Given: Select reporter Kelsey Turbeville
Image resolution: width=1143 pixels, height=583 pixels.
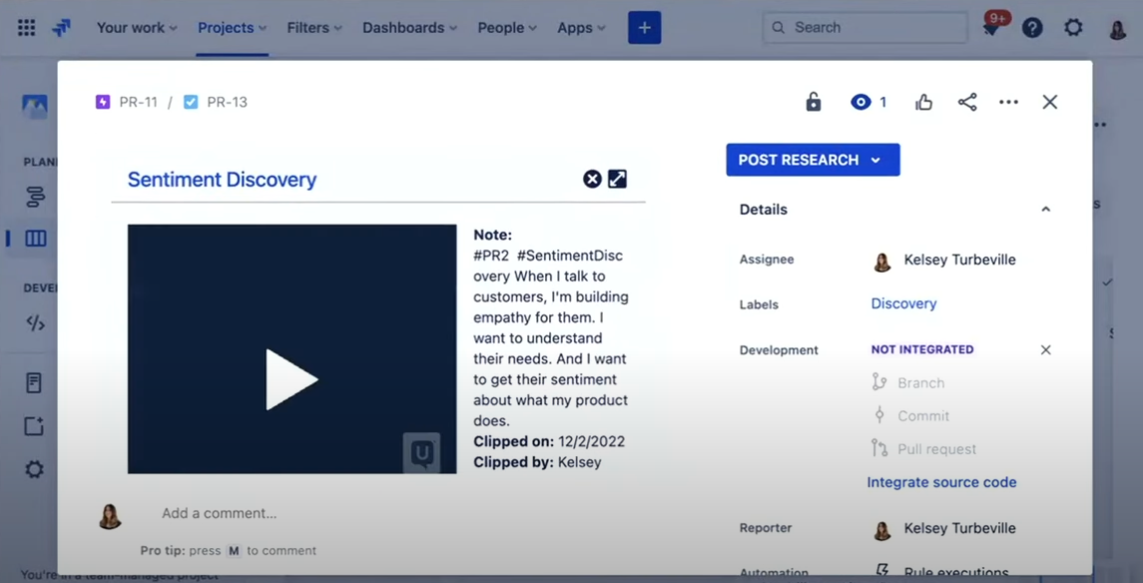Looking at the screenshot, I should (944, 529).
